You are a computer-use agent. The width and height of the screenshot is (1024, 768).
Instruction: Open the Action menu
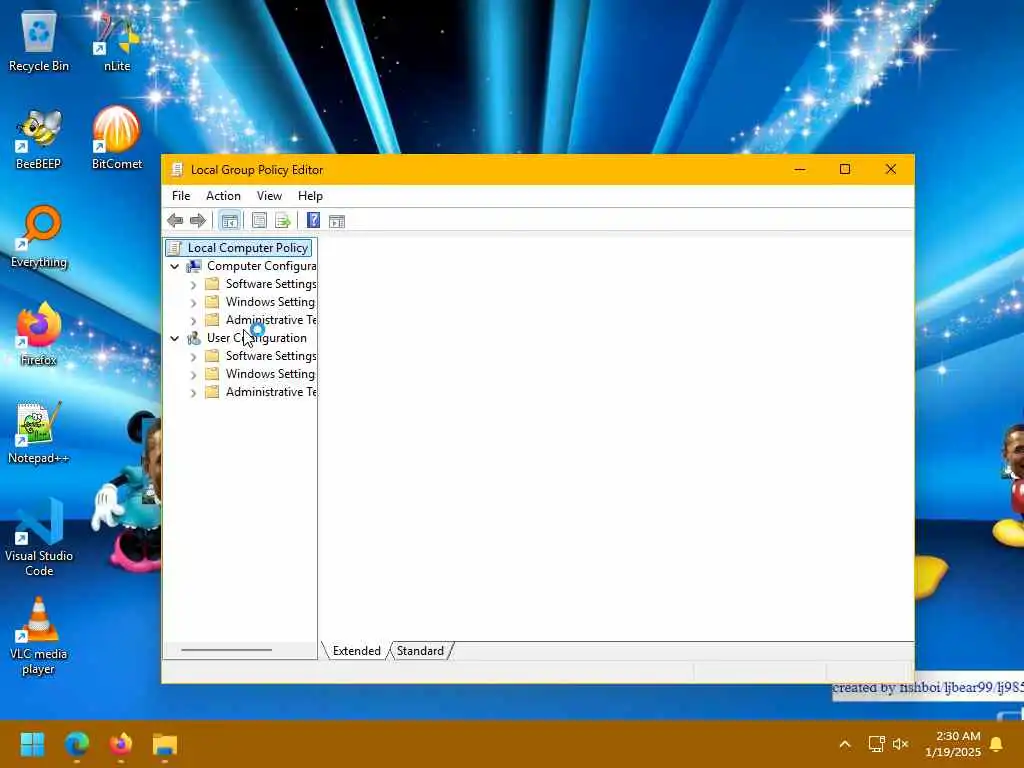pyautogui.click(x=223, y=196)
